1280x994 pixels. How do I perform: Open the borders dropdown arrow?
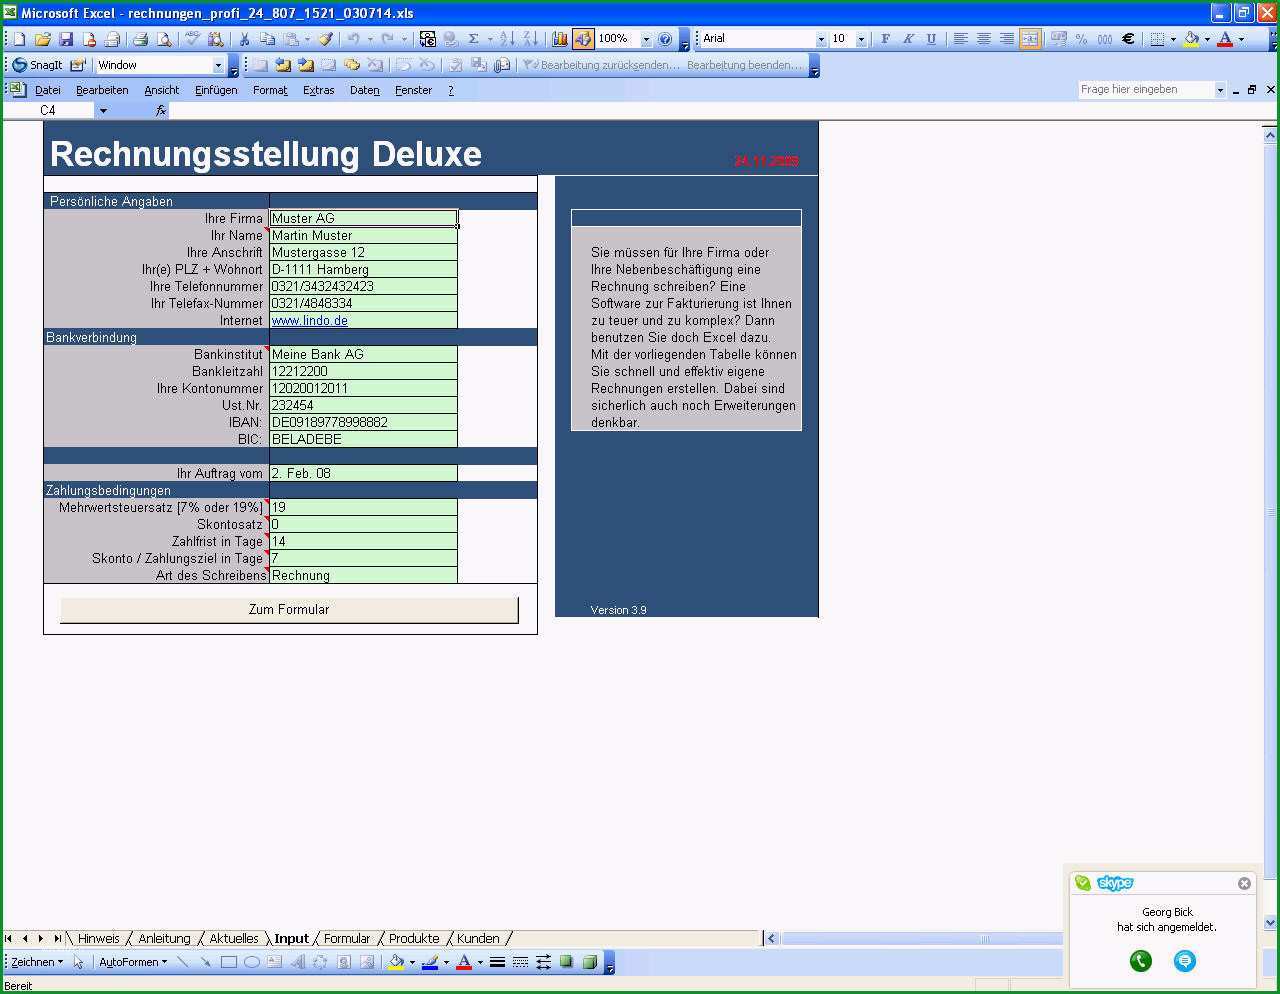point(1173,39)
